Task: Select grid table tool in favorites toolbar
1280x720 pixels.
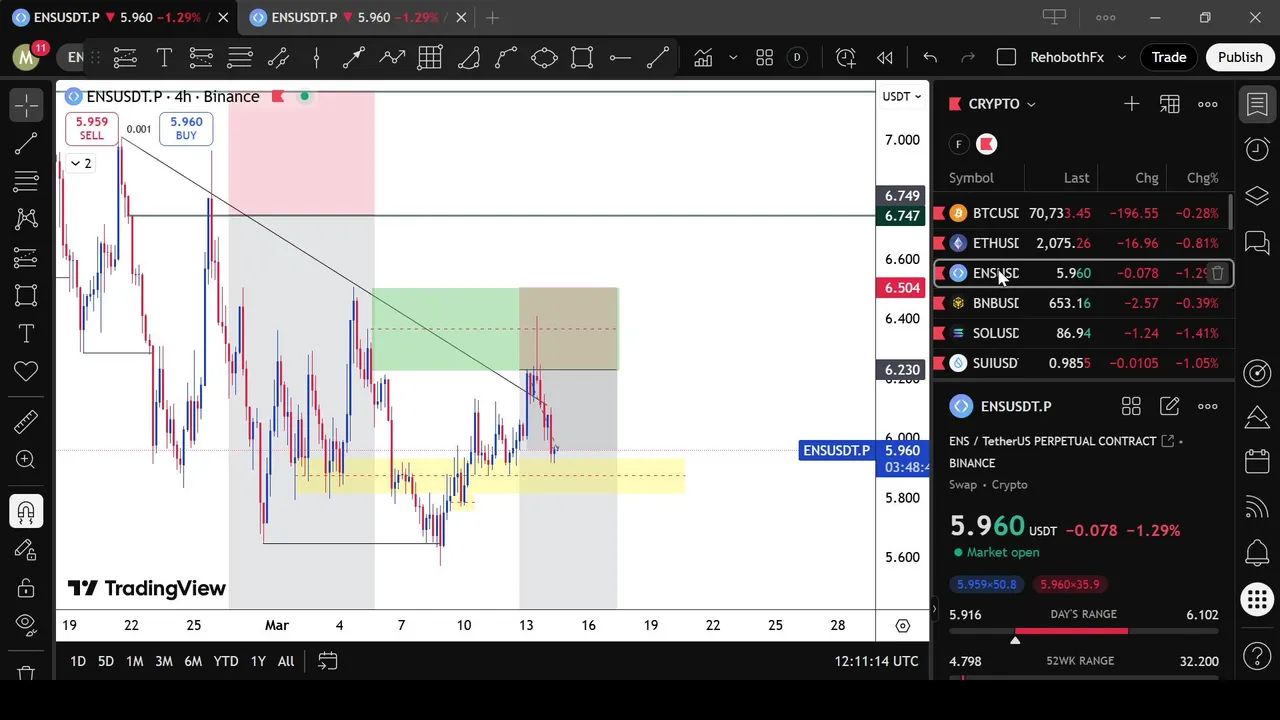Action: (430, 58)
